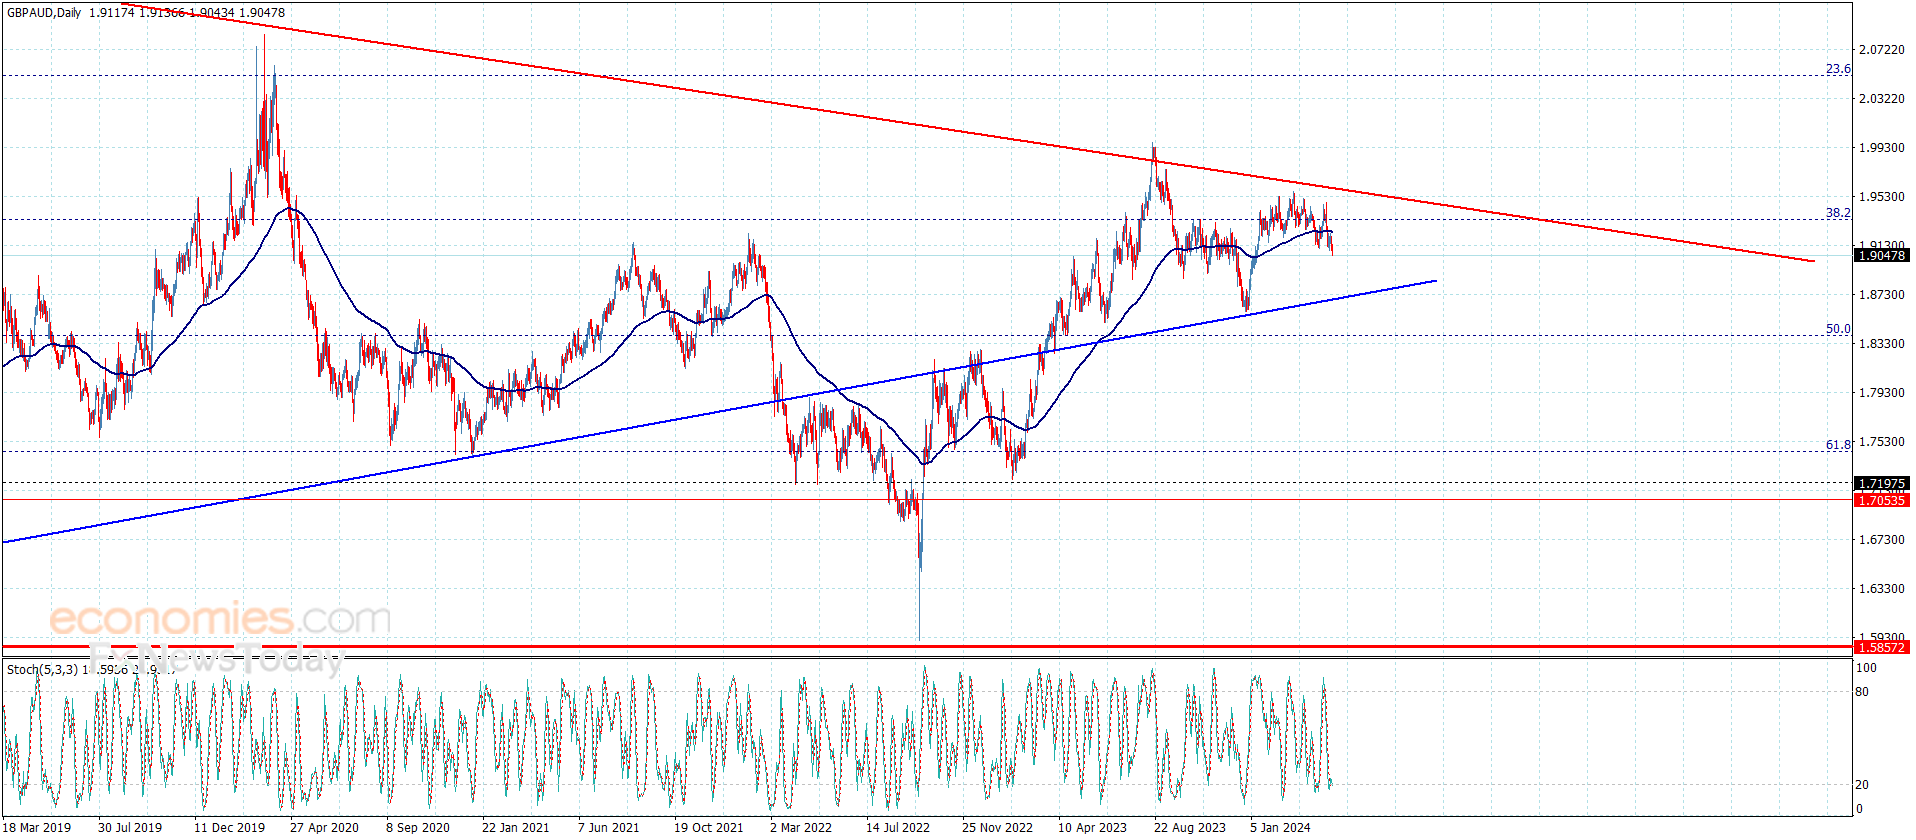Click the GBPAUD,Daily chart title text
The image size is (1916, 840).
[44, 13]
